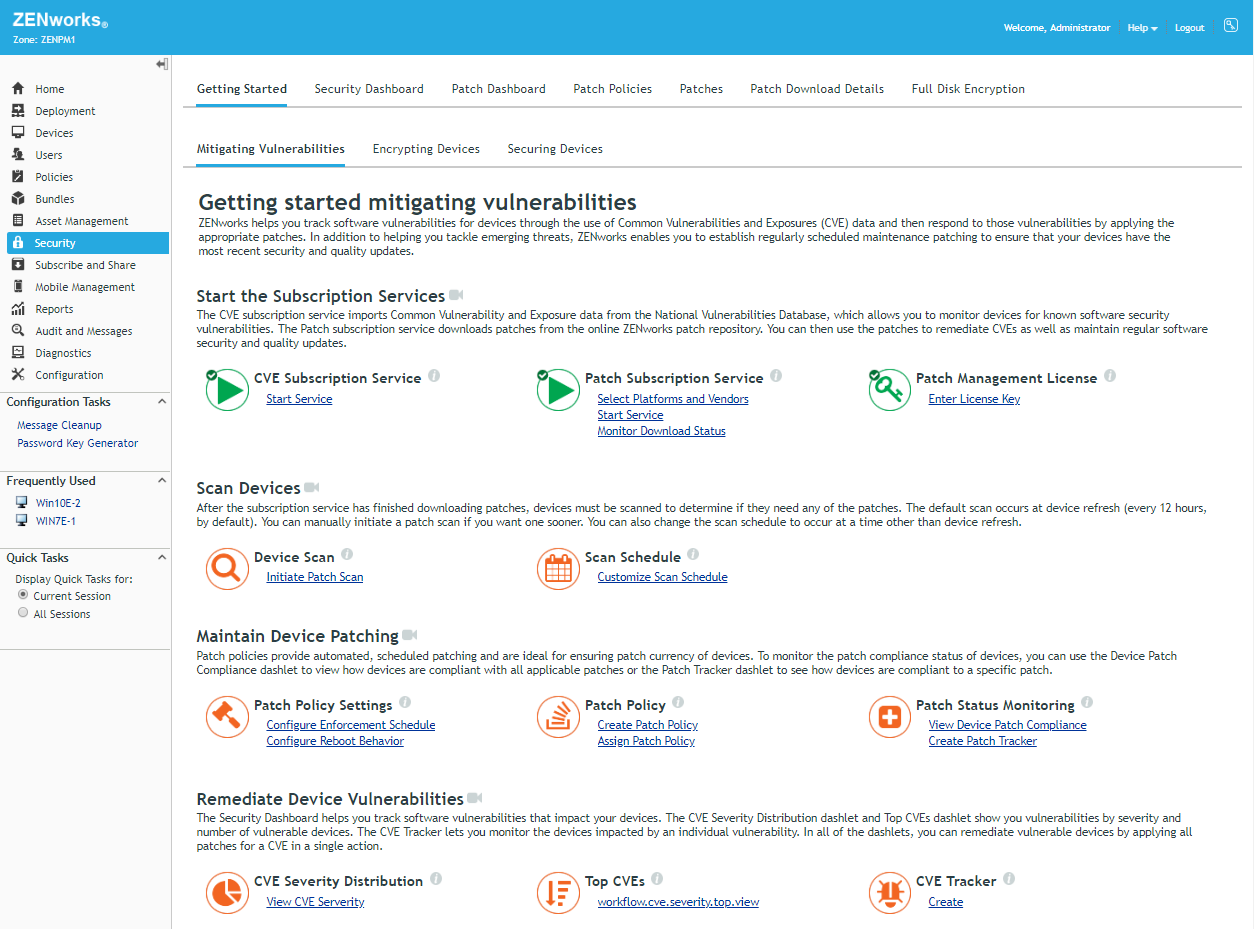Click the Patch Policy Settings gavel icon
Viewport: 1254px width, 929px height.
(227, 717)
